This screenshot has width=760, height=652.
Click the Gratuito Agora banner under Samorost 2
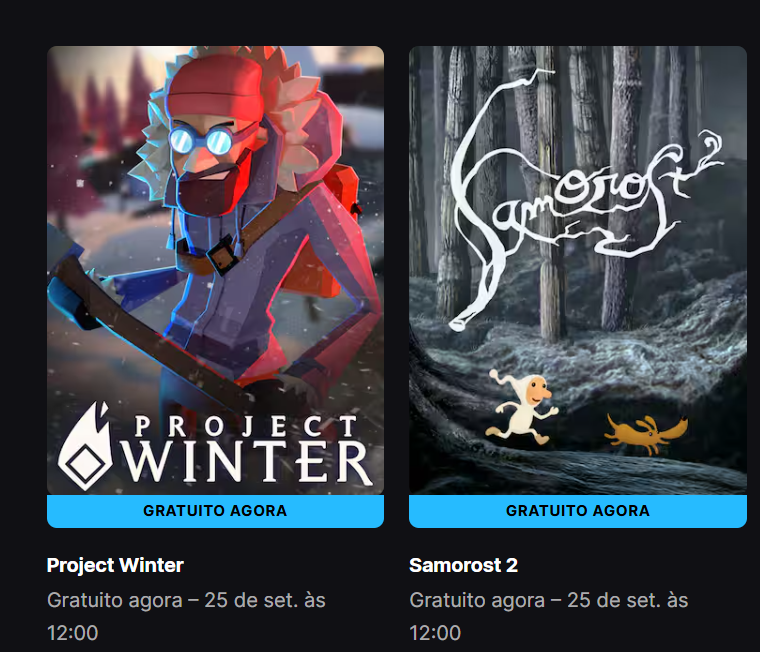578,511
